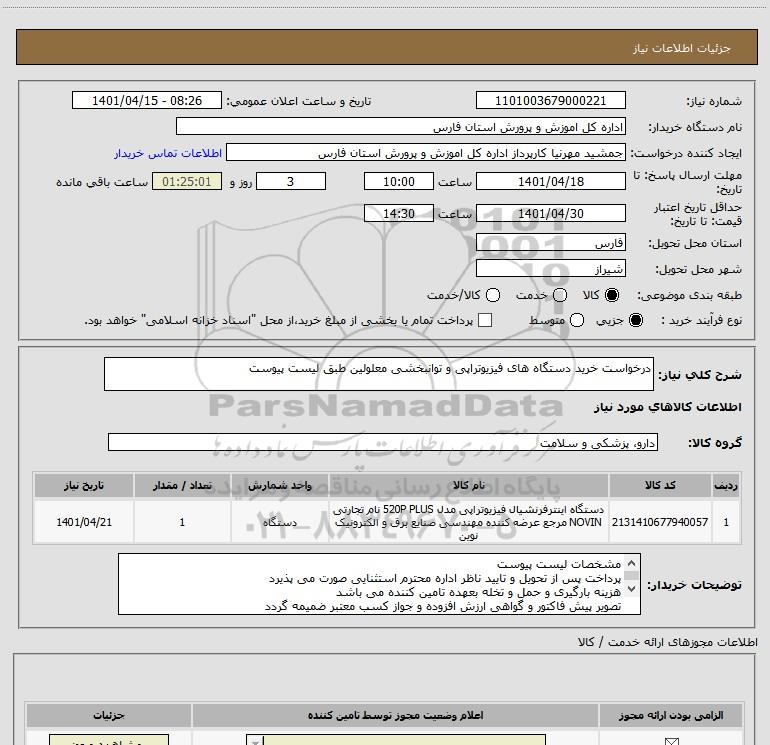Click the deadline time field 10:00

pos(399,181)
